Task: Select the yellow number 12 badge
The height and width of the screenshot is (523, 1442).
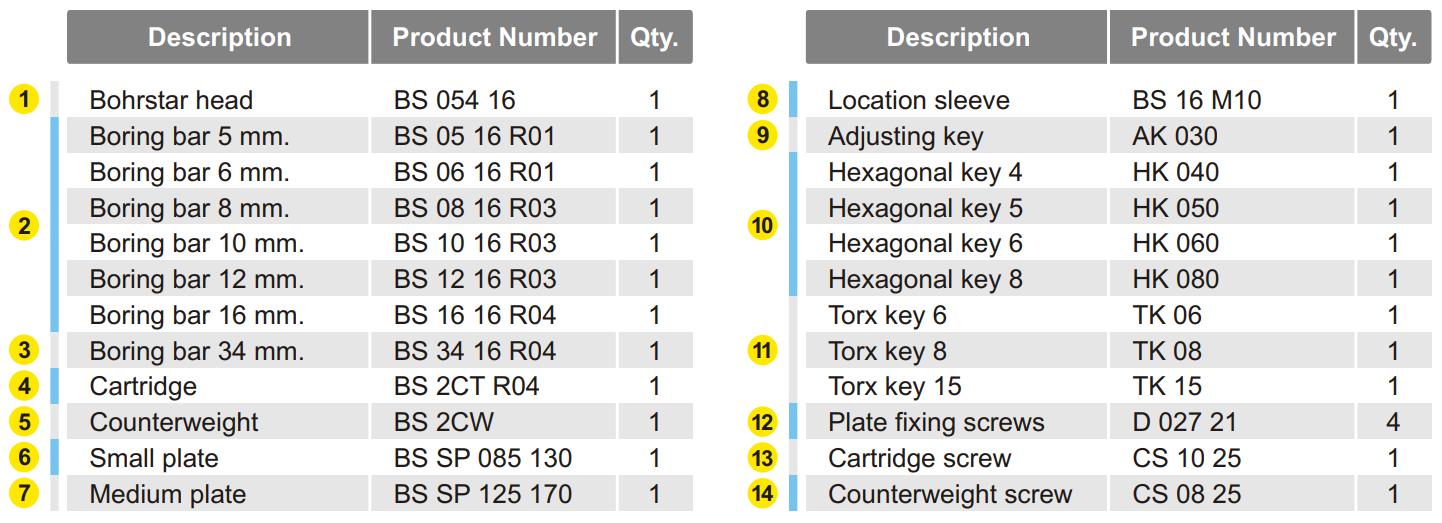Action: pos(763,422)
